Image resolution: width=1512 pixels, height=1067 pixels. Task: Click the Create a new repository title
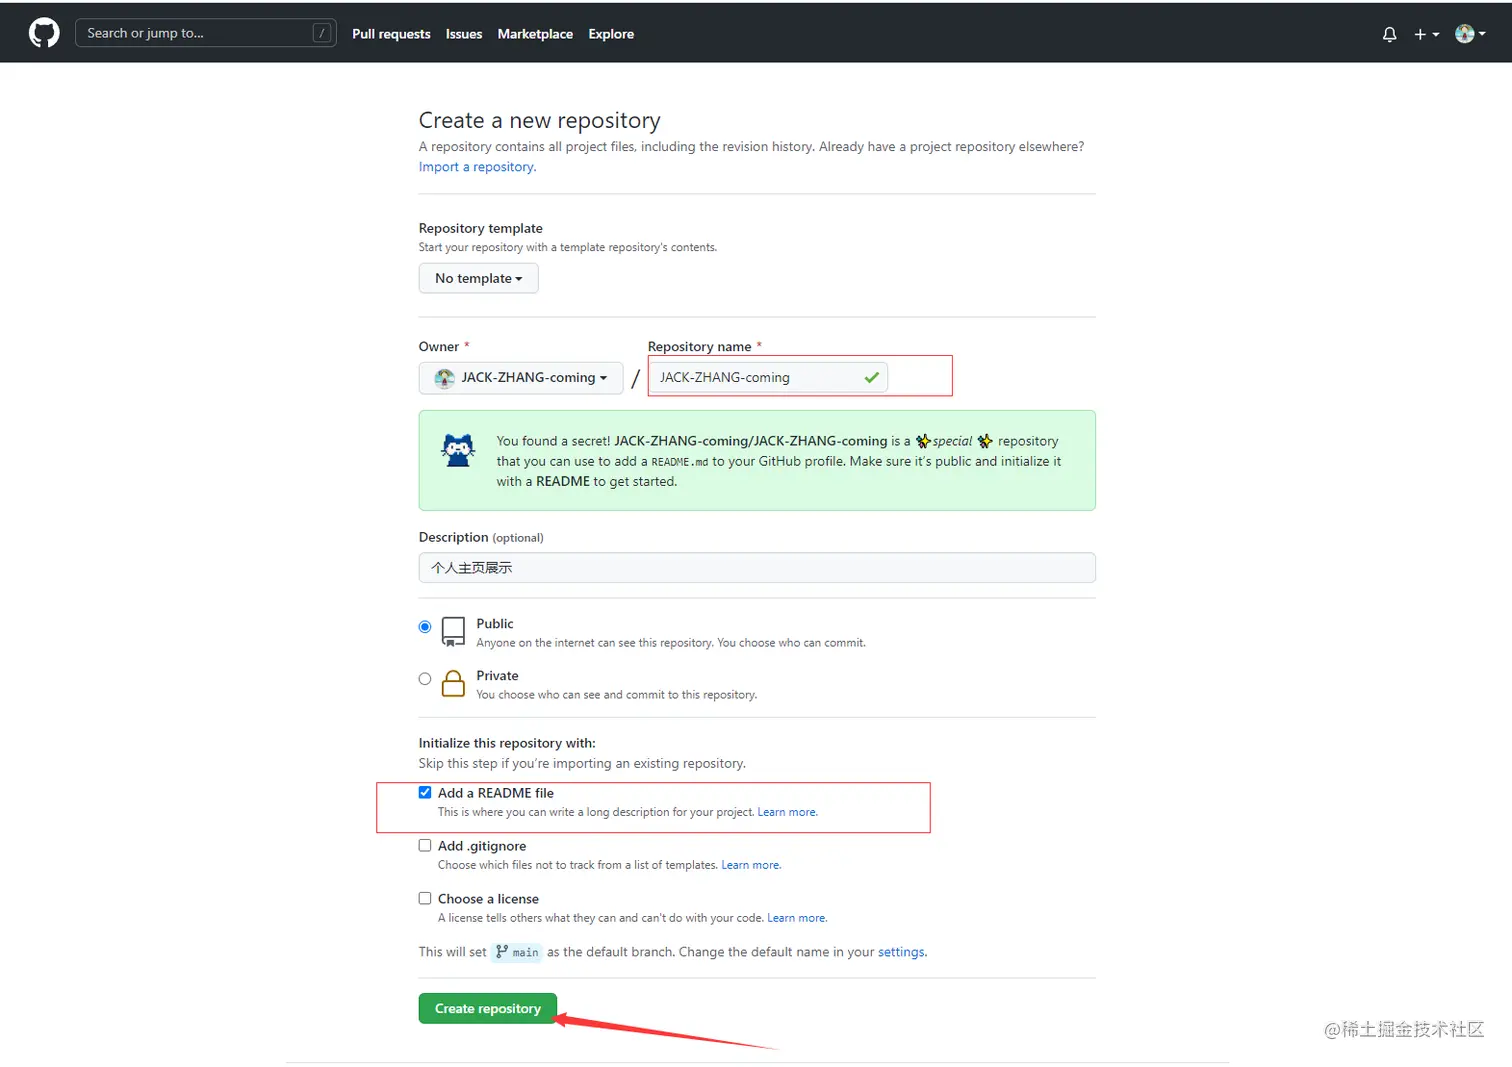point(540,121)
